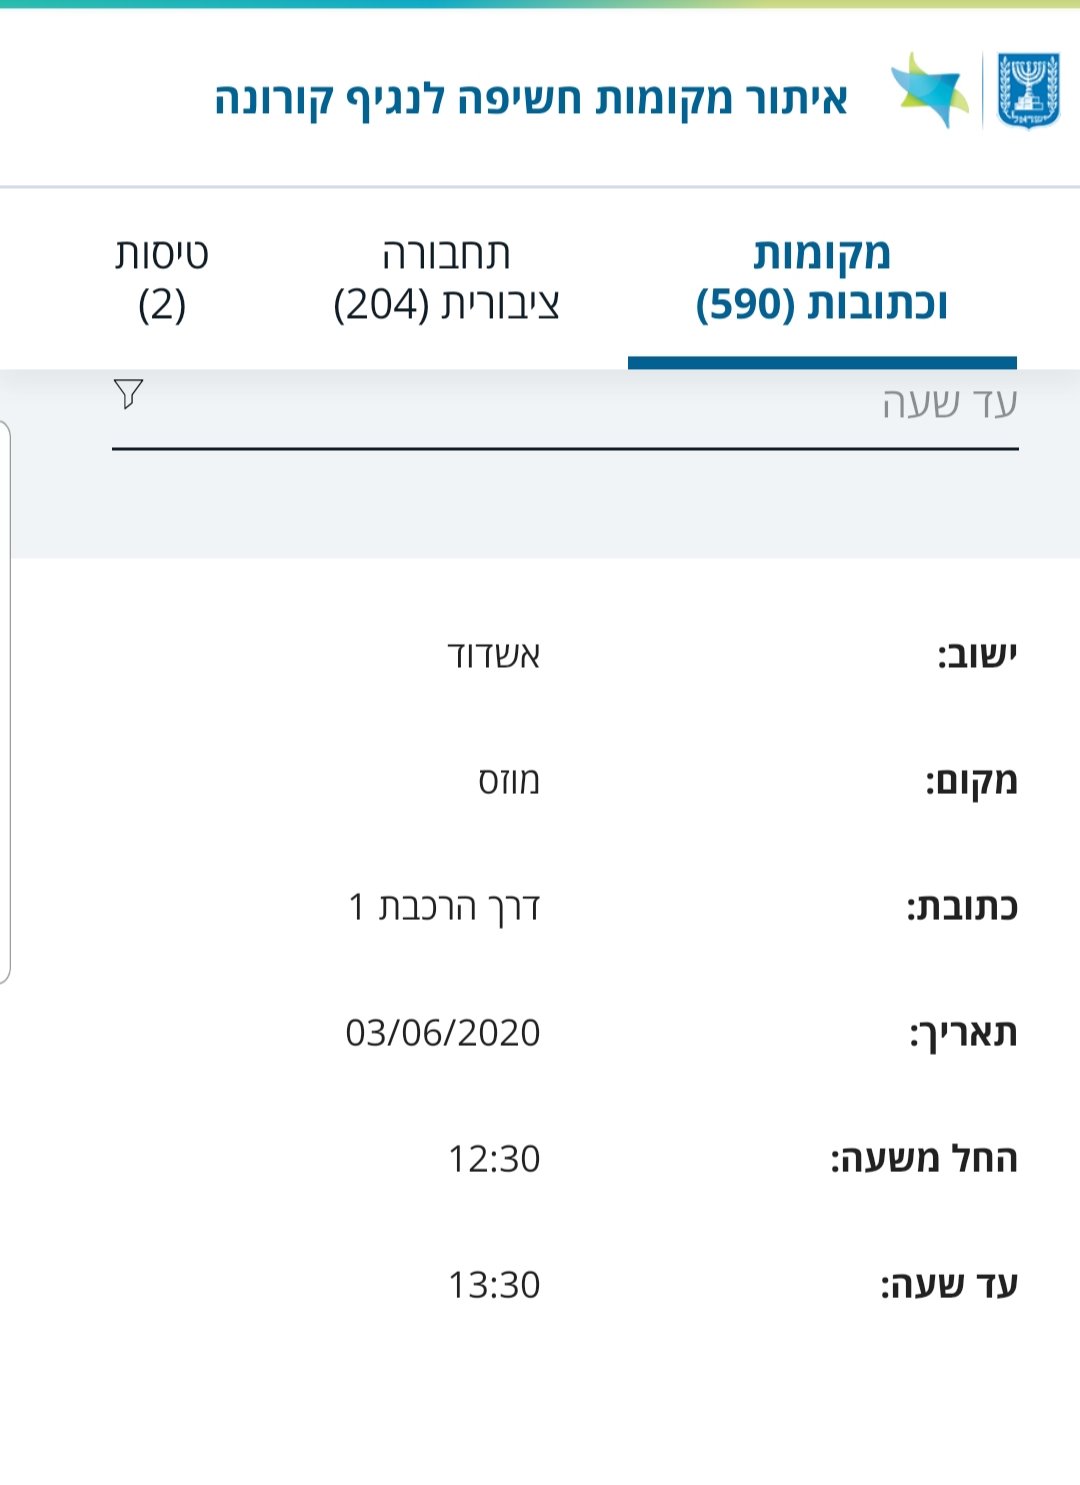Click the start time 12:30

coord(493,1159)
